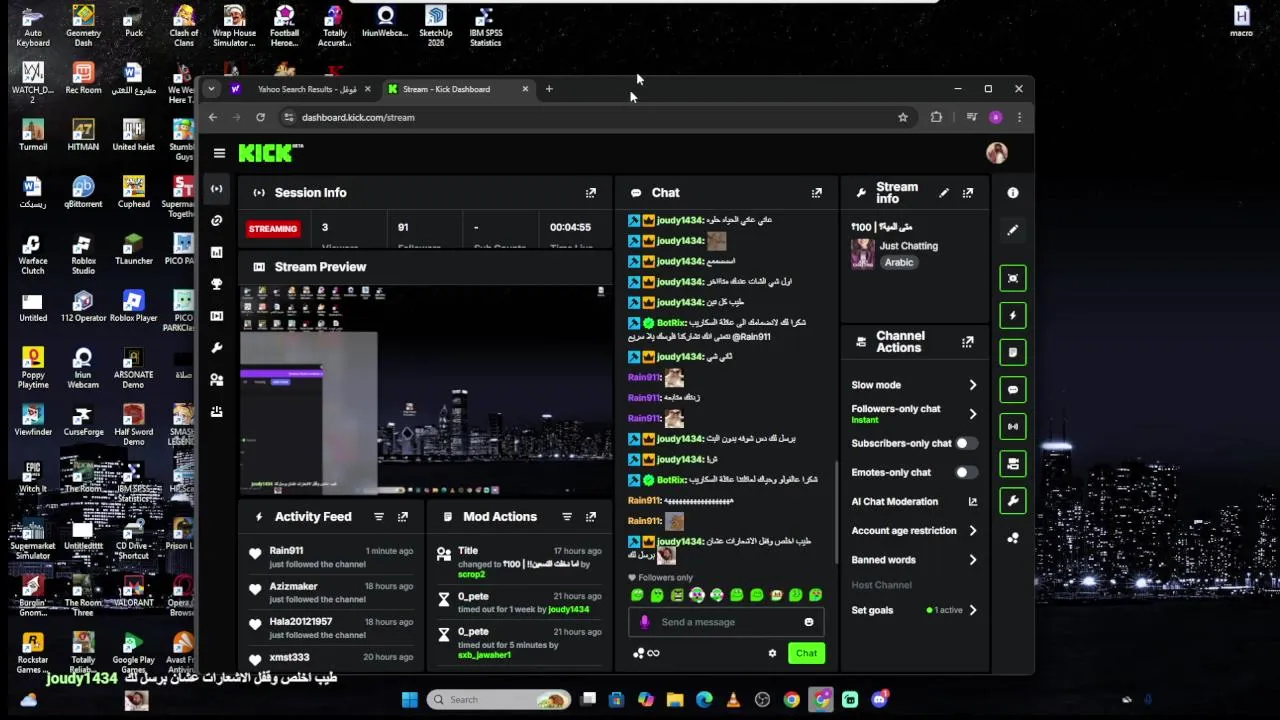Open the browser tab list dropdown arrow
This screenshot has height=720, width=1280.
click(x=211, y=89)
